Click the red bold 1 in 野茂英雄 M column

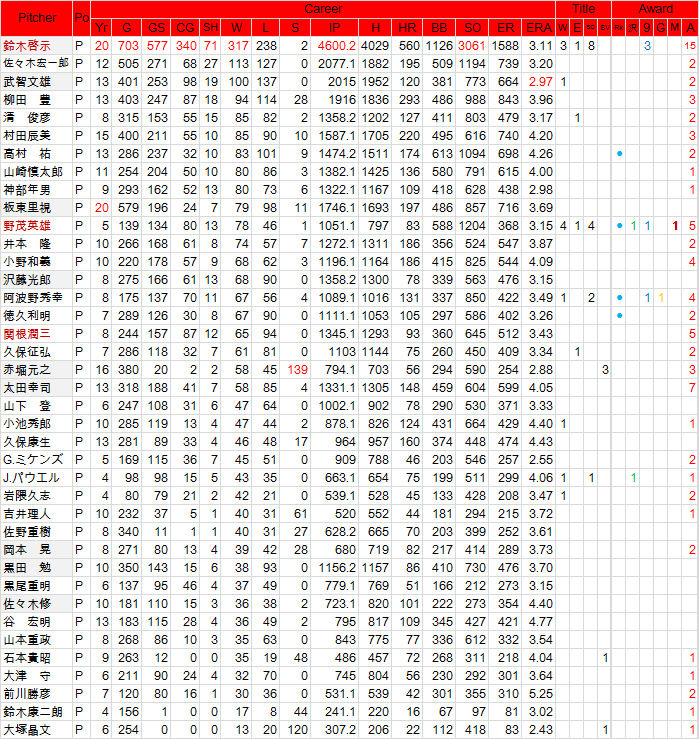click(x=675, y=226)
